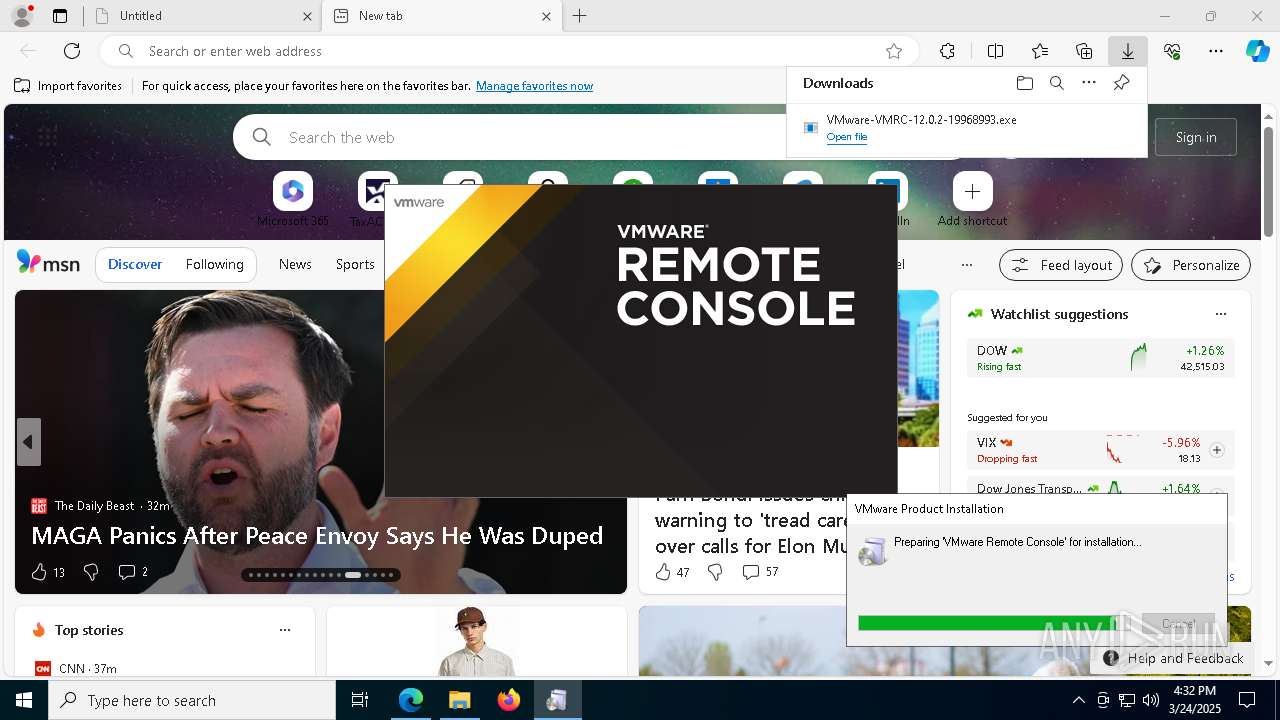Click VMware-VMRC-12.0.2 download filename
This screenshot has width=1280, height=720.
(921, 120)
